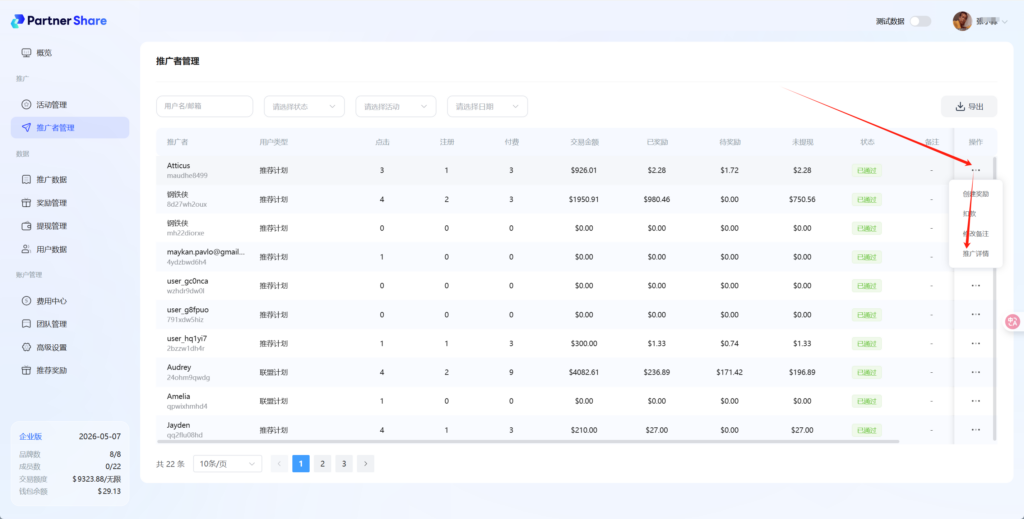The height and width of the screenshot is (519, 1024).
Task: Select the 用户数据 sidebar icon
Action: coord(26,249)
